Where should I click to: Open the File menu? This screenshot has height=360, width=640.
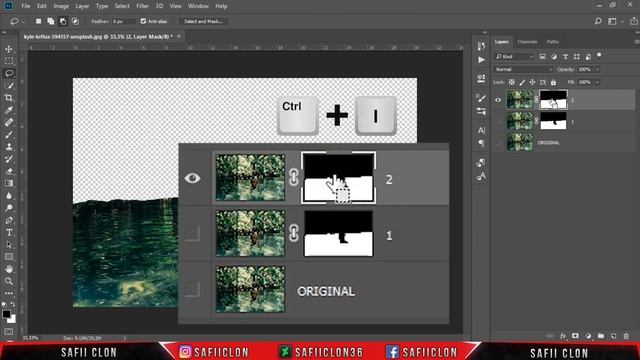point(26,6)
